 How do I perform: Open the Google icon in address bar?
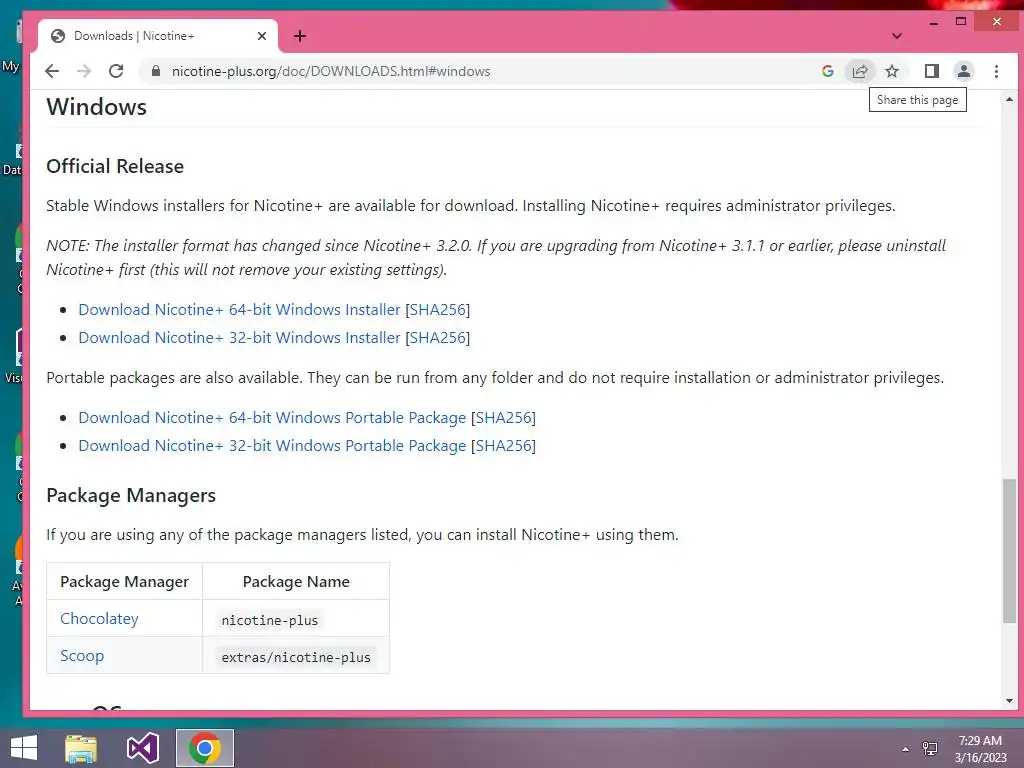tap(827, 71)
